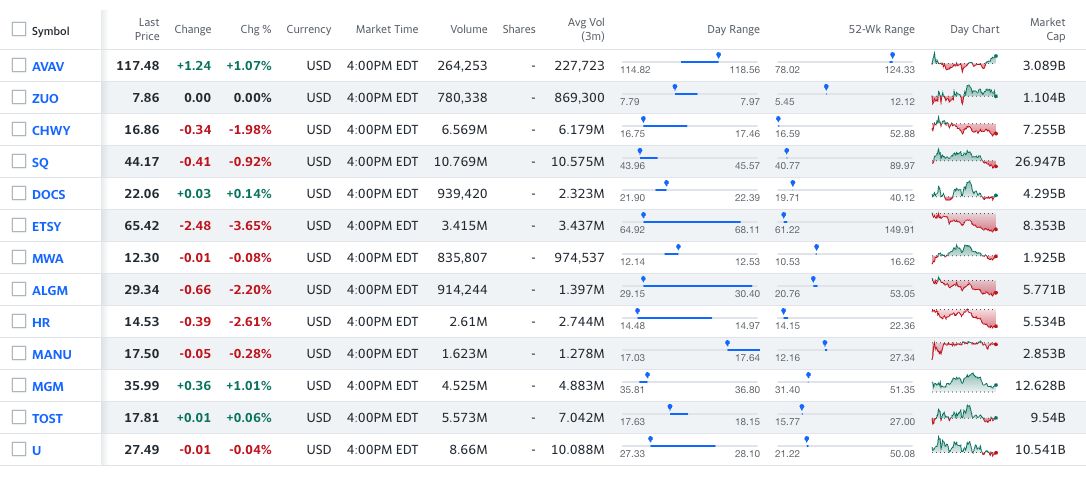This screenshot has width=1086, height=477.
Task: Open the MGM ticker link
Action: [48, 386]
